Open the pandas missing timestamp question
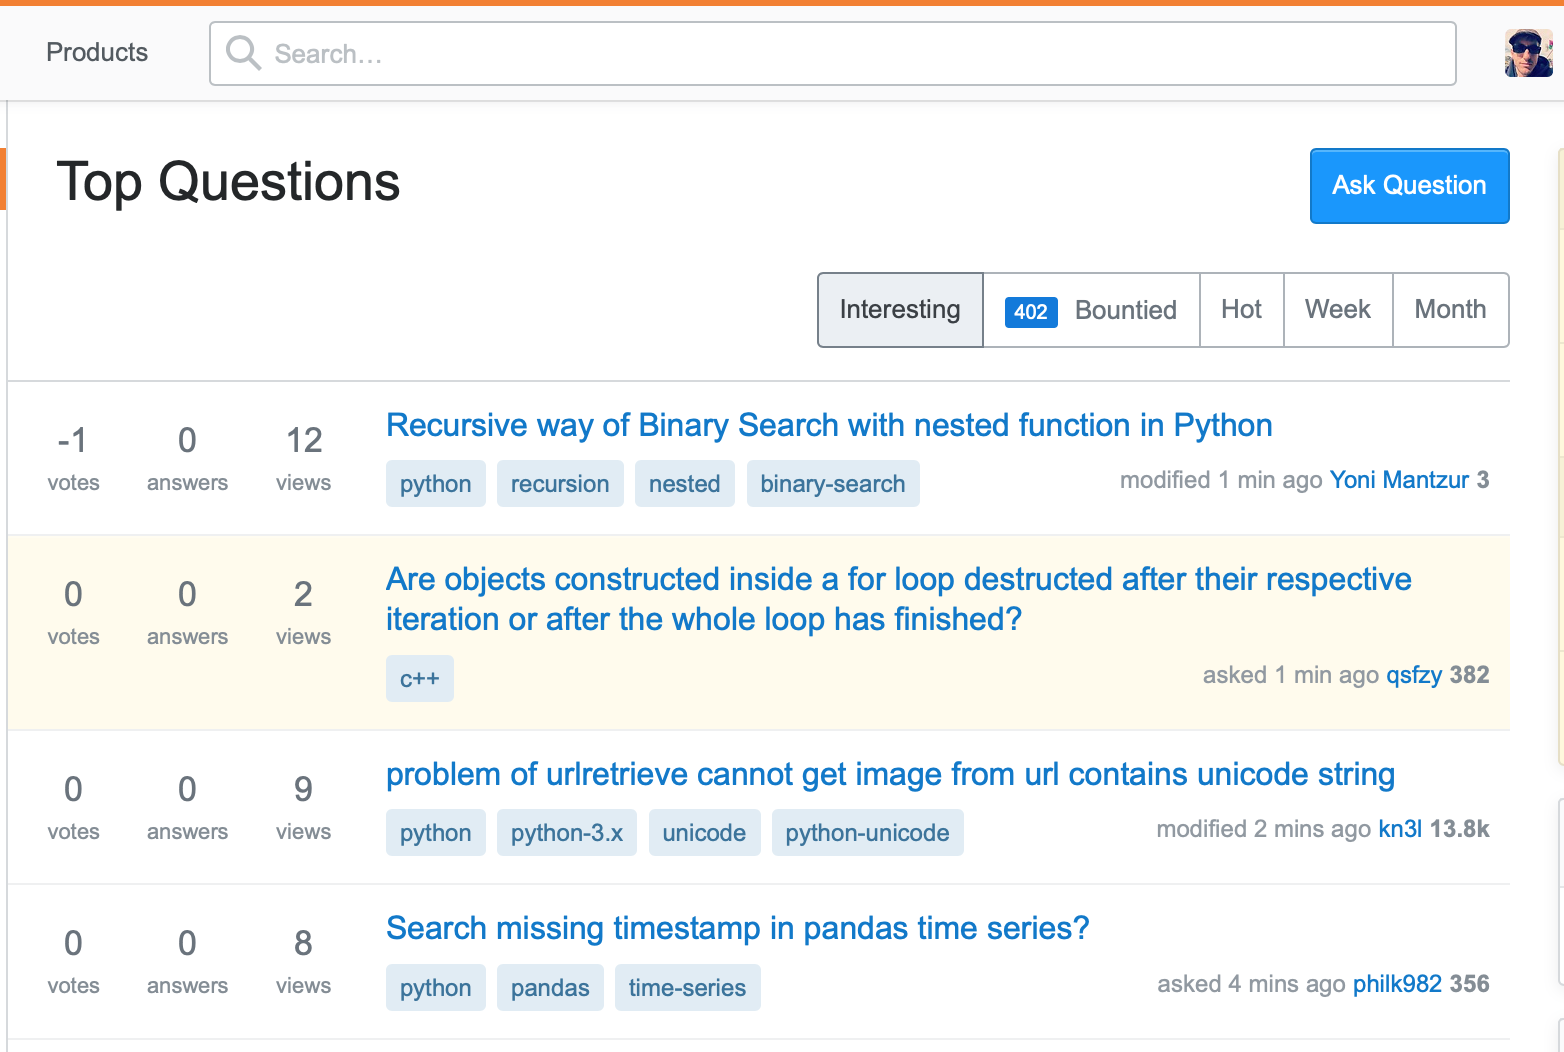This screenshot has height=1052, width=1564. click(737, 928)
